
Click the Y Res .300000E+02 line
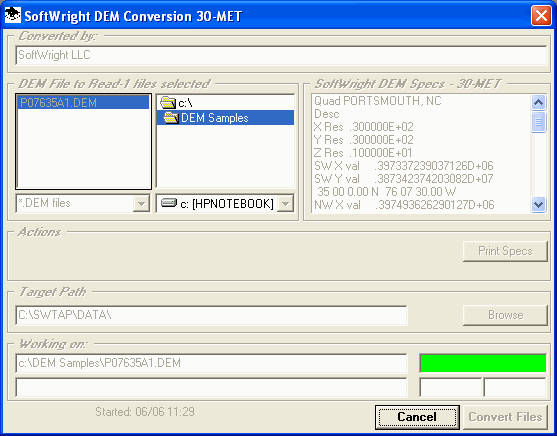[364, 140]
